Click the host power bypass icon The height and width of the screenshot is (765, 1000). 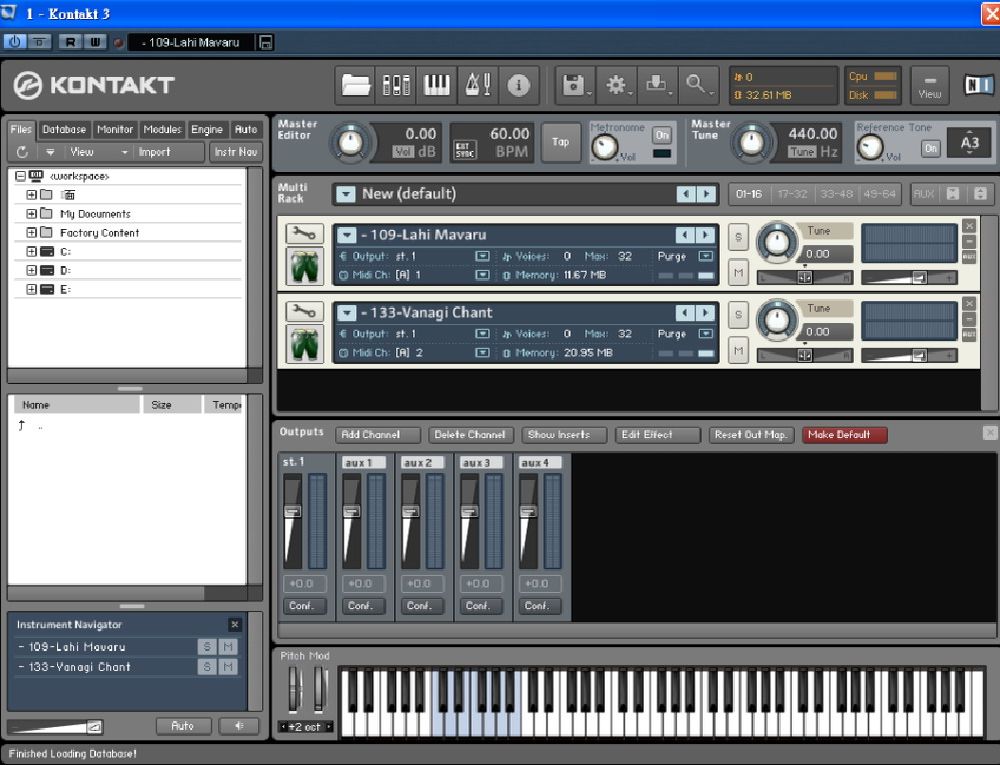coord(14,42)
